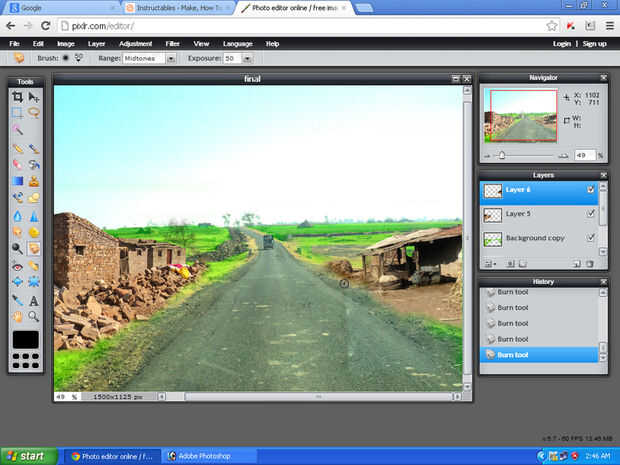Toggle visibility checkbox of Layer 6

pos(591,190)
